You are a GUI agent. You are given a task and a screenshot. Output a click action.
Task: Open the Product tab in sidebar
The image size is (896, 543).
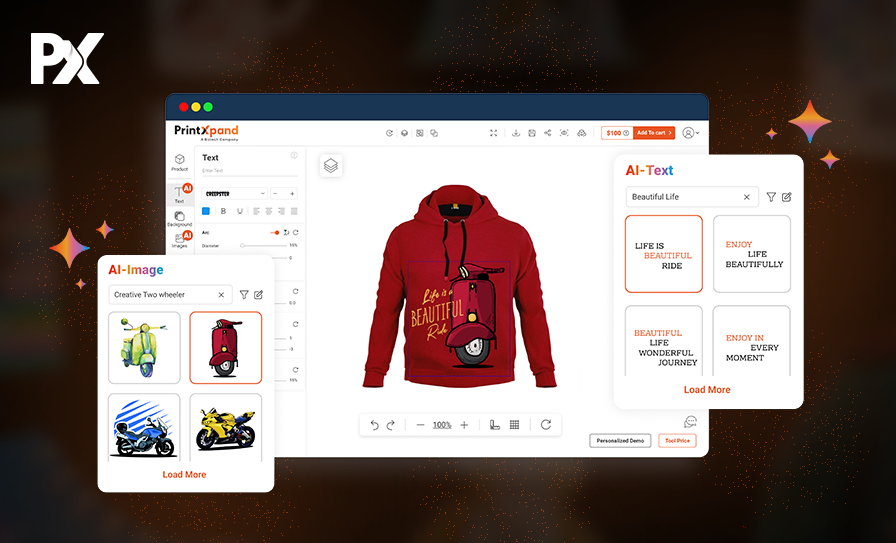[179, 162]
